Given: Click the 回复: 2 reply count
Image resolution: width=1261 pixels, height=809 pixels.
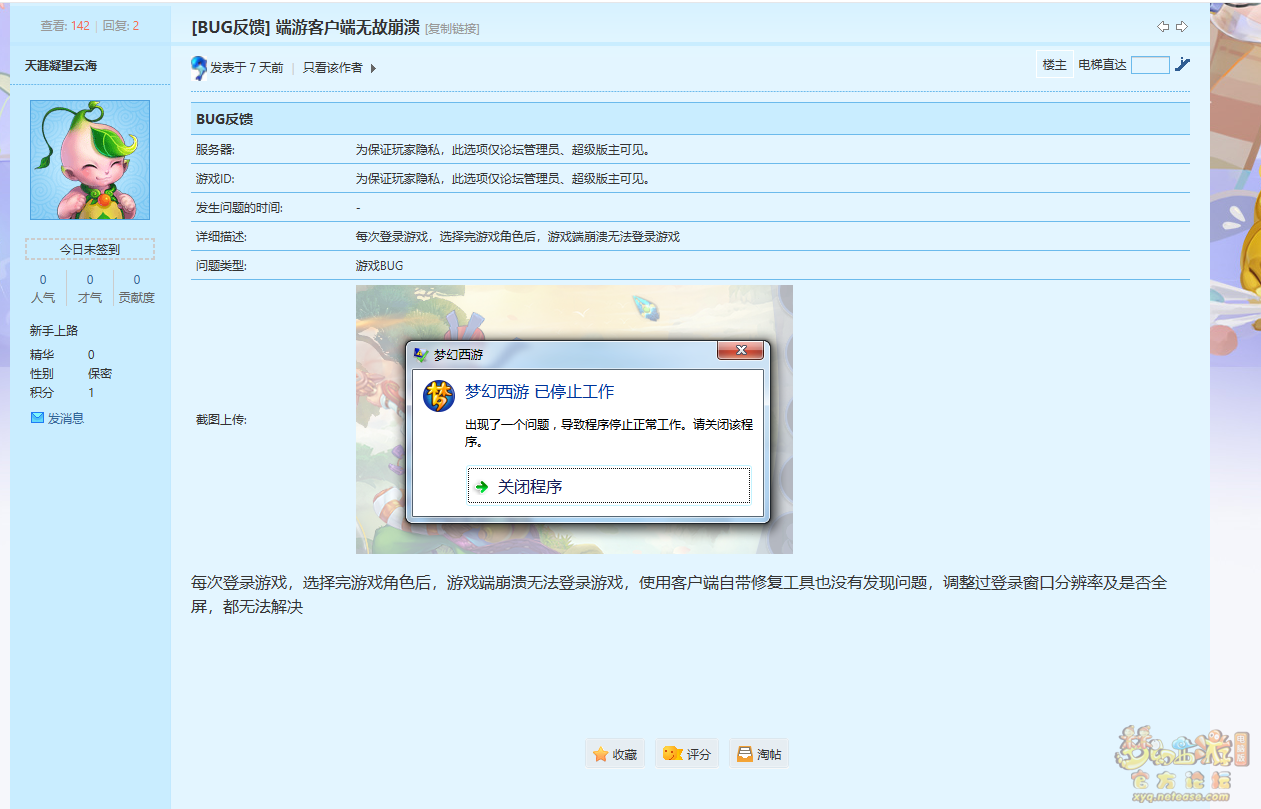Looking at the screenshot, I should (121, 26).
